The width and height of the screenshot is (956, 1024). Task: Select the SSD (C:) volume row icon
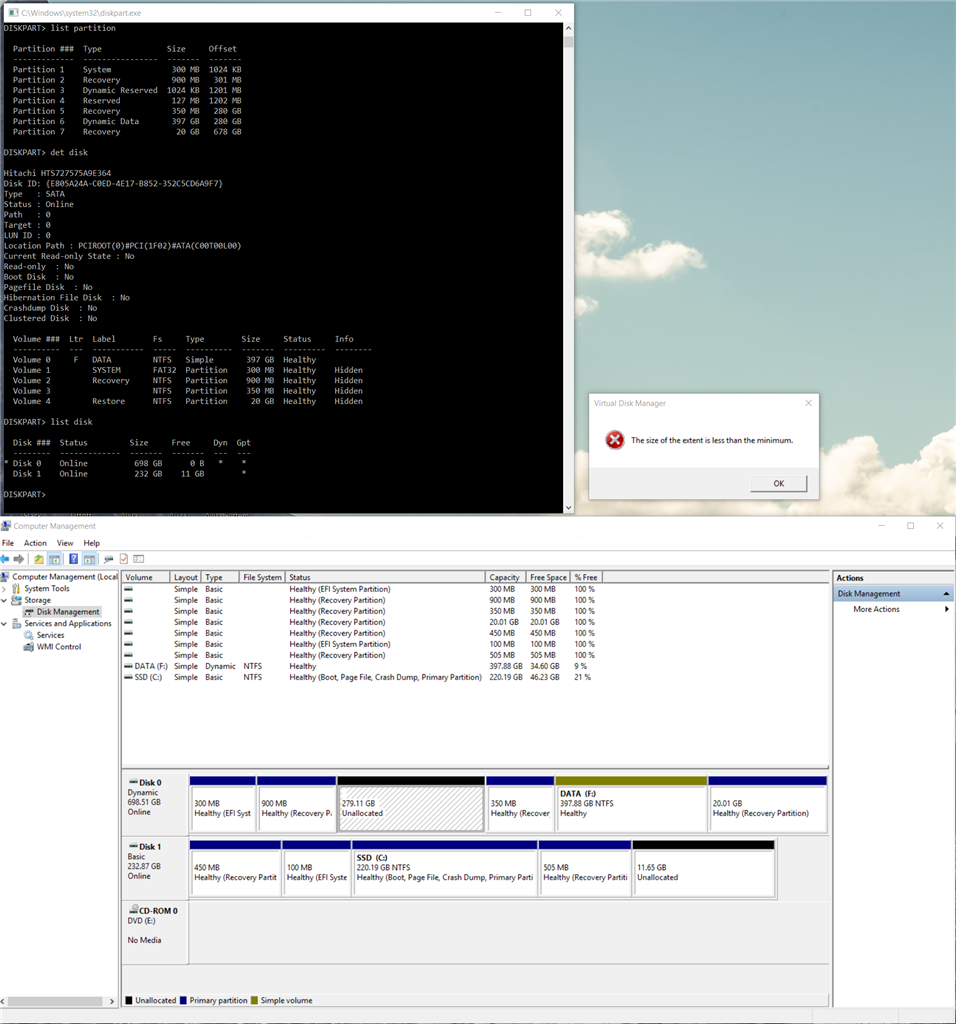(x=129, y=677)
